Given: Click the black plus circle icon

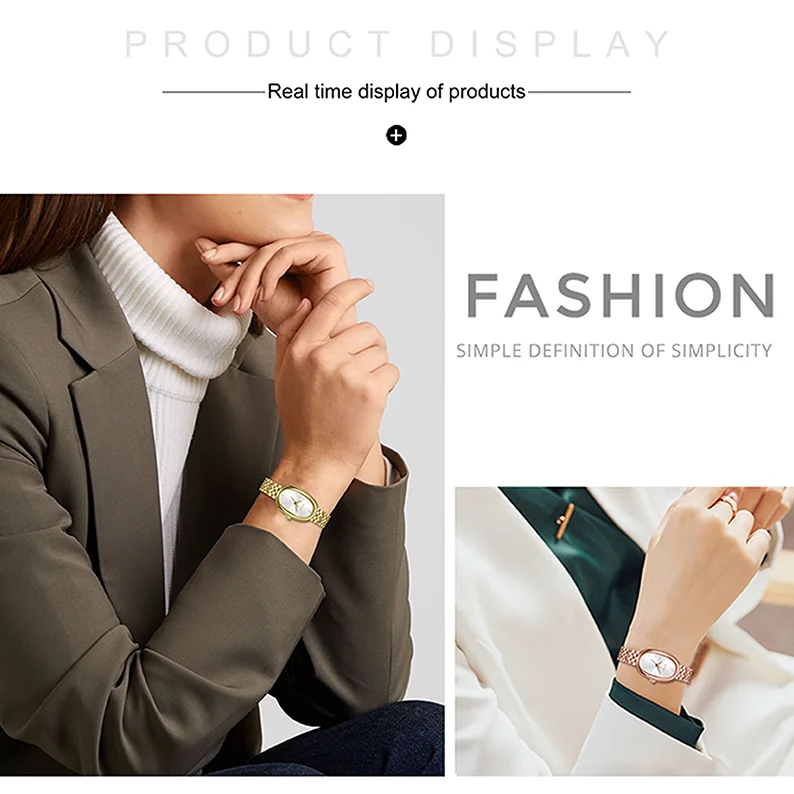Looking at the screenshot, I should pos(396,135).
